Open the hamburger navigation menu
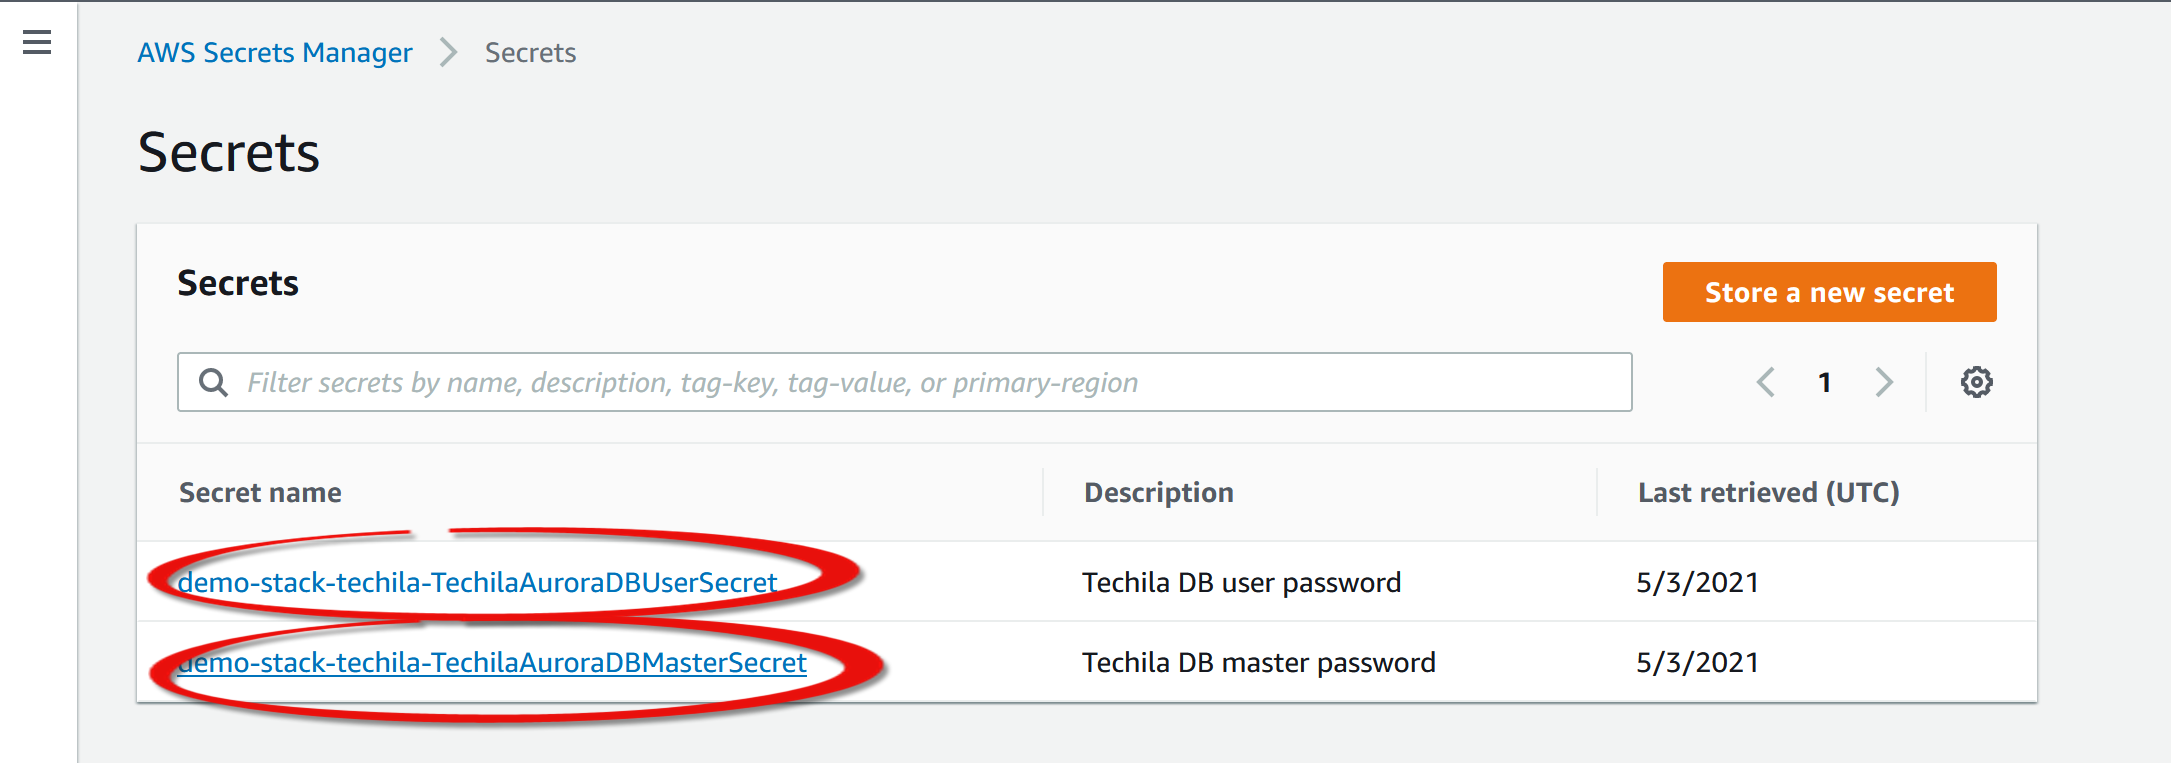 point(37,42)
